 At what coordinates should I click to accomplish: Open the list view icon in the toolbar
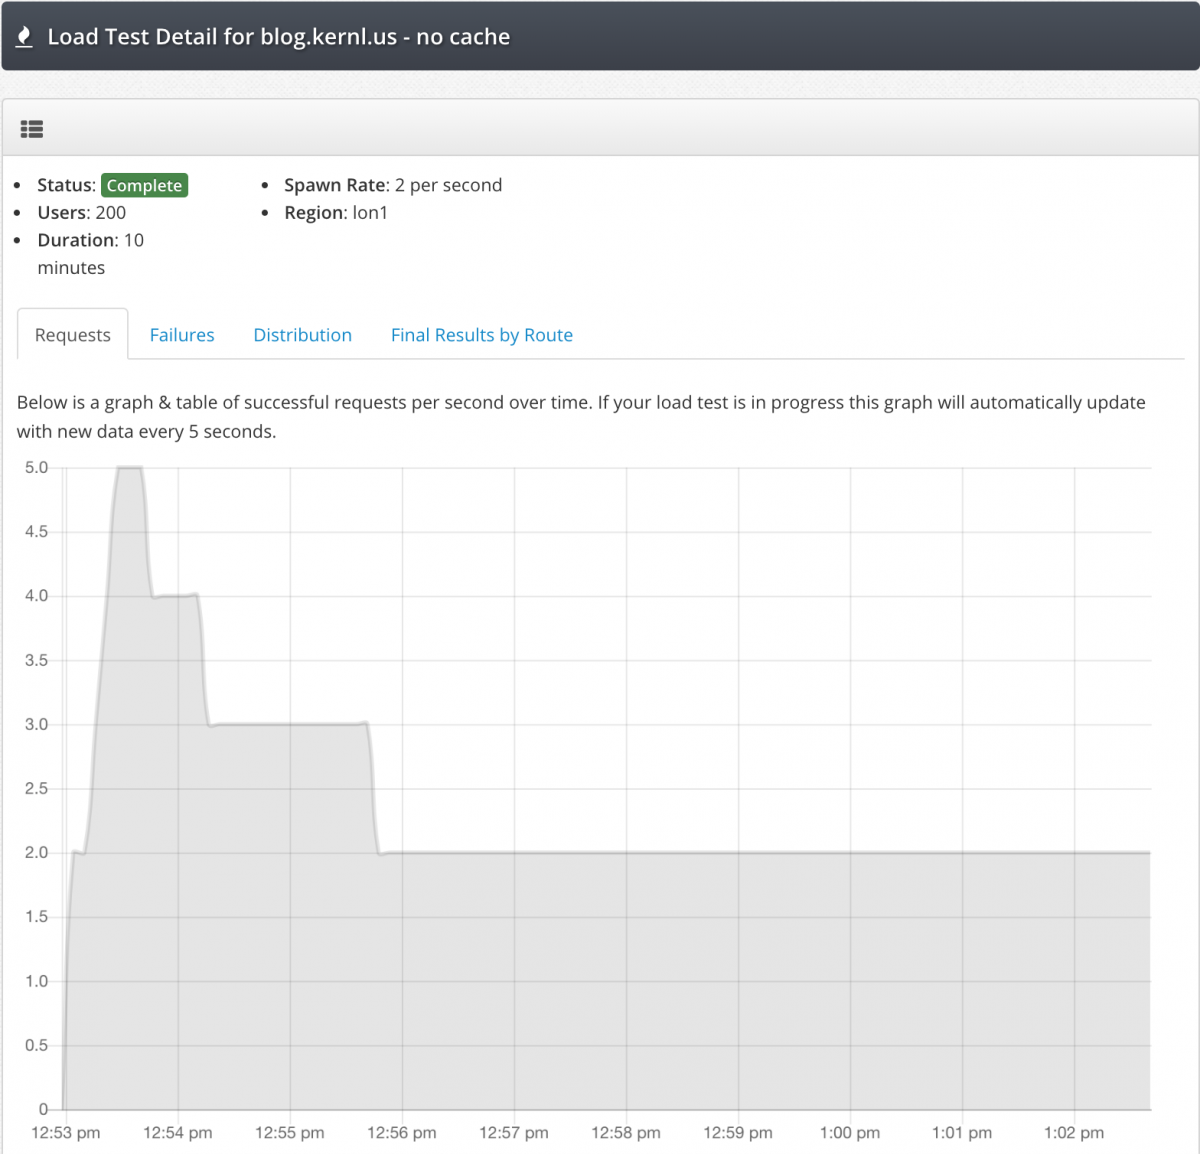32,129
